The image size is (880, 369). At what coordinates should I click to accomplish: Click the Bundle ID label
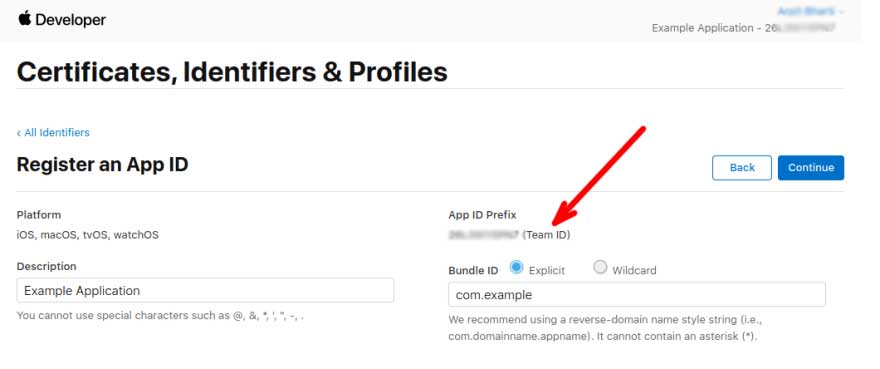click(473, 270)
